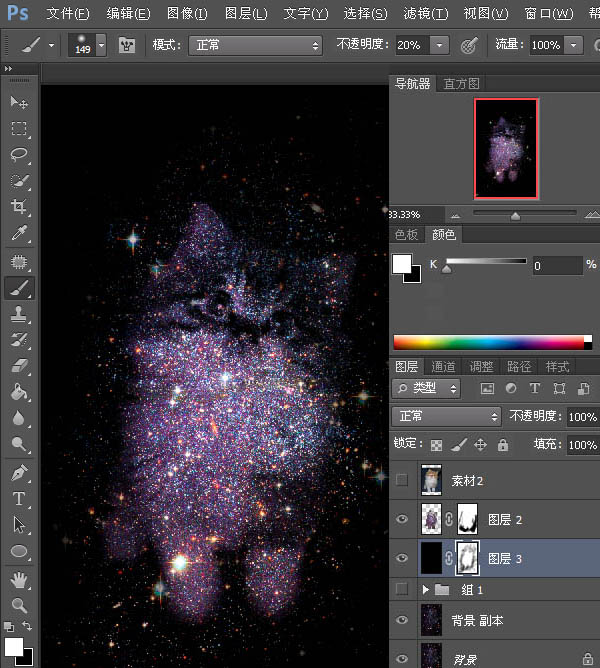The height and width of the screenshot is (668, 600).
Task: Open the layer blend mode 正常 dropdown
Action: (448, 416)
